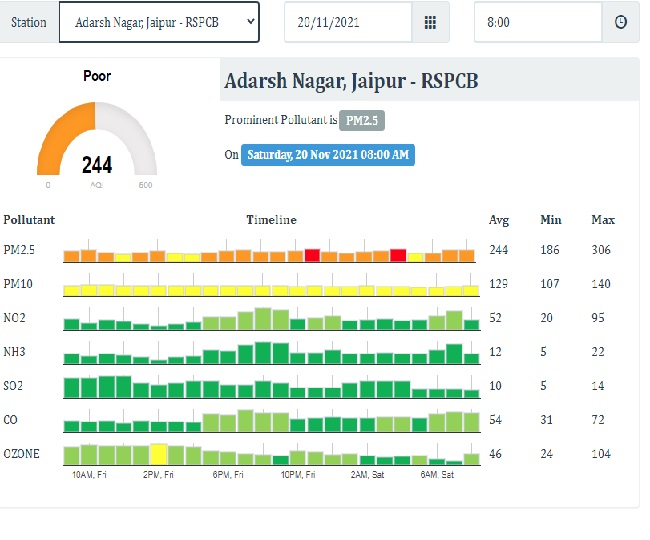Click the Saturday, 20 Nov 2021 date badge
Viewport: 650px width, 540px height.
tap(327, 155)
